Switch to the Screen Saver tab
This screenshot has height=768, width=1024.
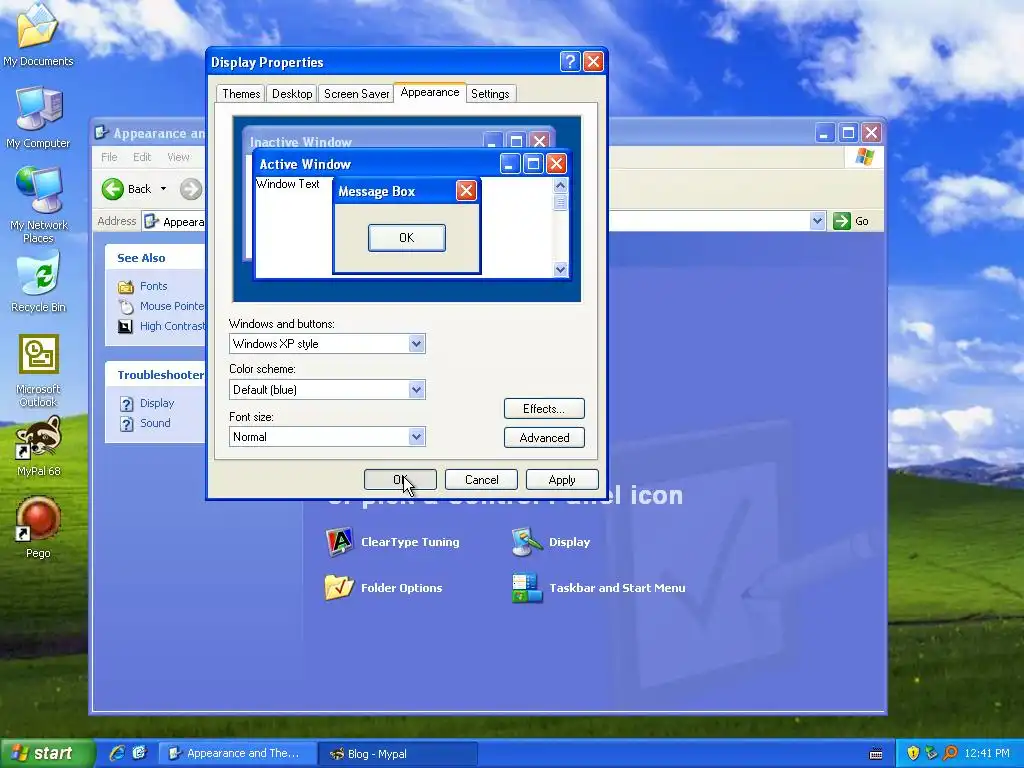pos(356,93)
